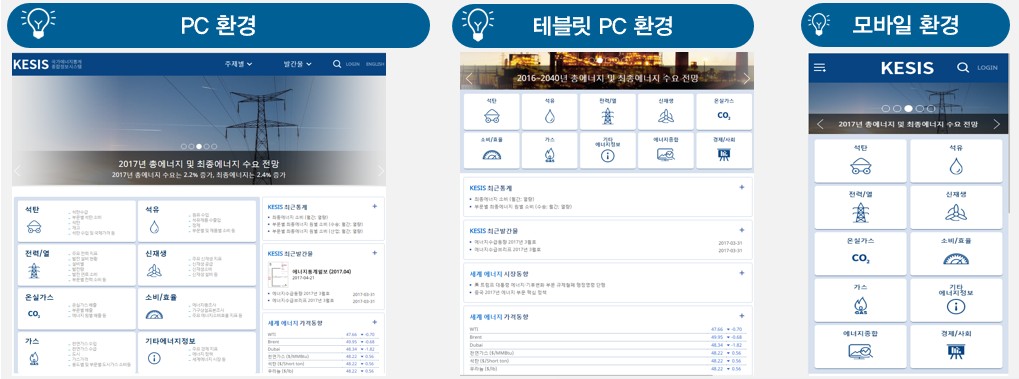Expand the 발간물 dropdown menu
Screen dimensions: 1019x379
coord(298,64)
